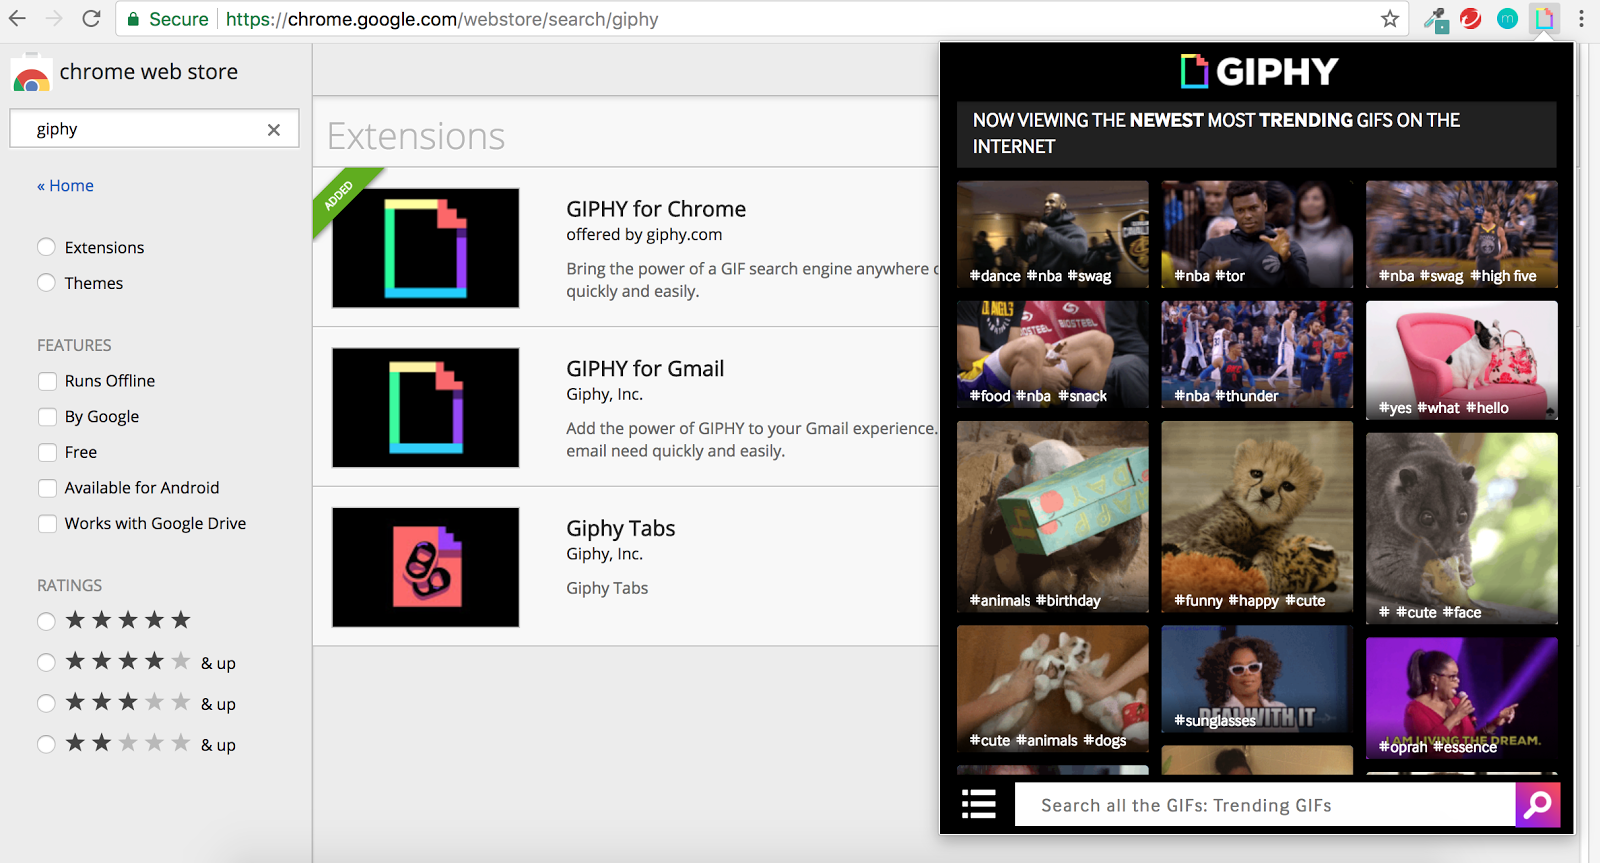Select four stars & up rating

point(46,662)
